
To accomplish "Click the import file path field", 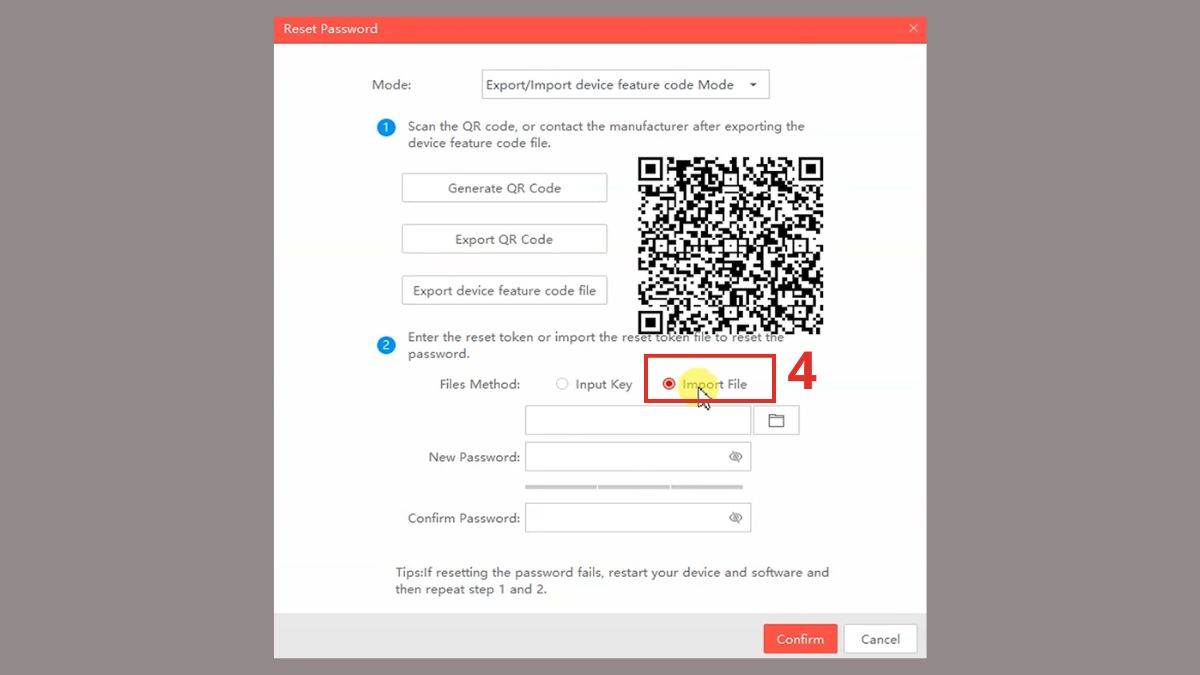I will point(638,420).
